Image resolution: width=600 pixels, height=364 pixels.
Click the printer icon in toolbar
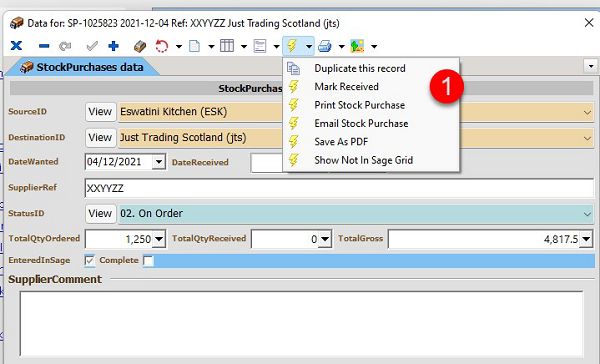(x=324, y=46)
